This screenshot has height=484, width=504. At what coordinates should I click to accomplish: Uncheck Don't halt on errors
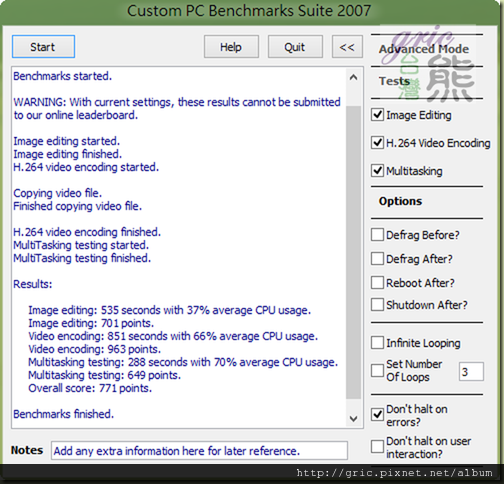click(x=377, y=415)
